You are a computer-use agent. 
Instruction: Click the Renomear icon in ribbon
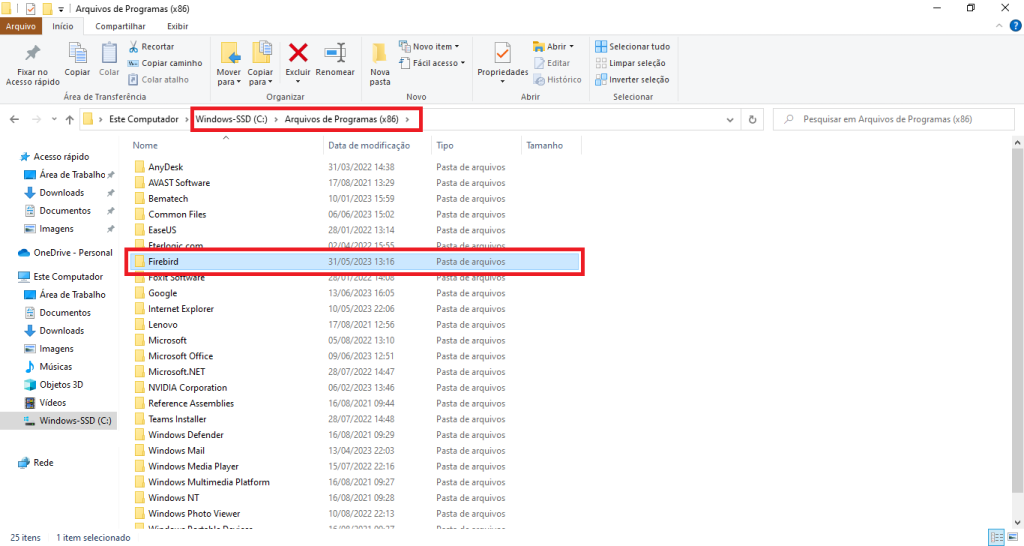pos(335,53)
